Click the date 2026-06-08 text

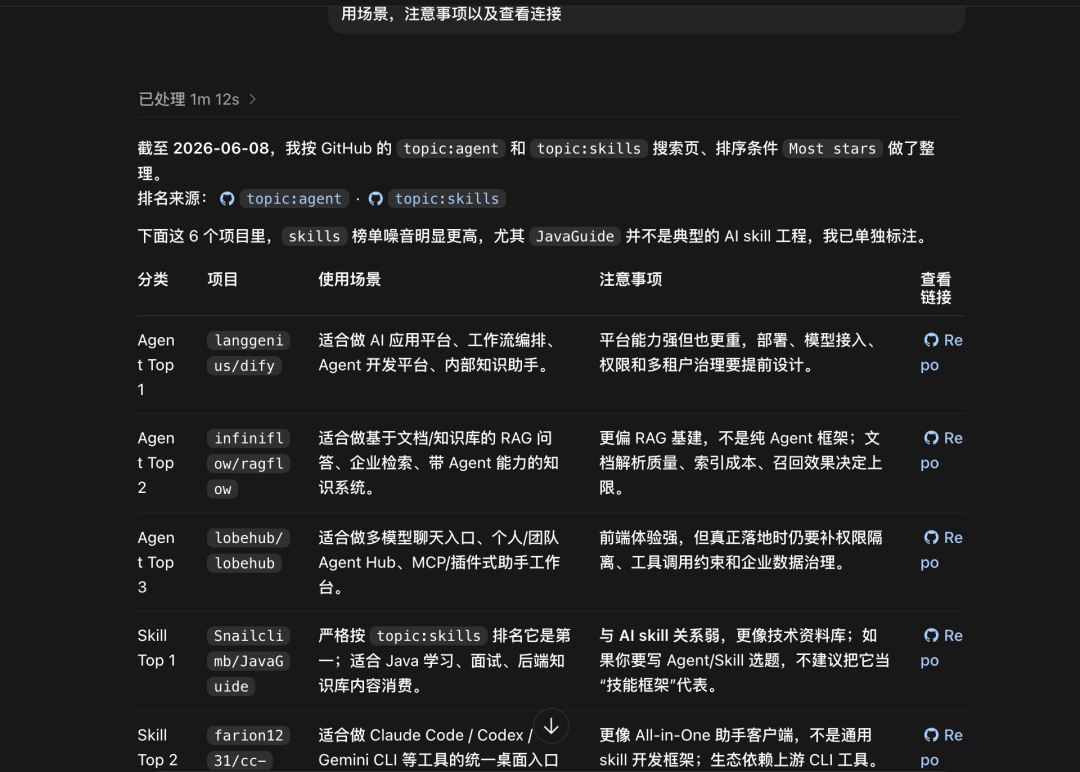click(221, 149)
